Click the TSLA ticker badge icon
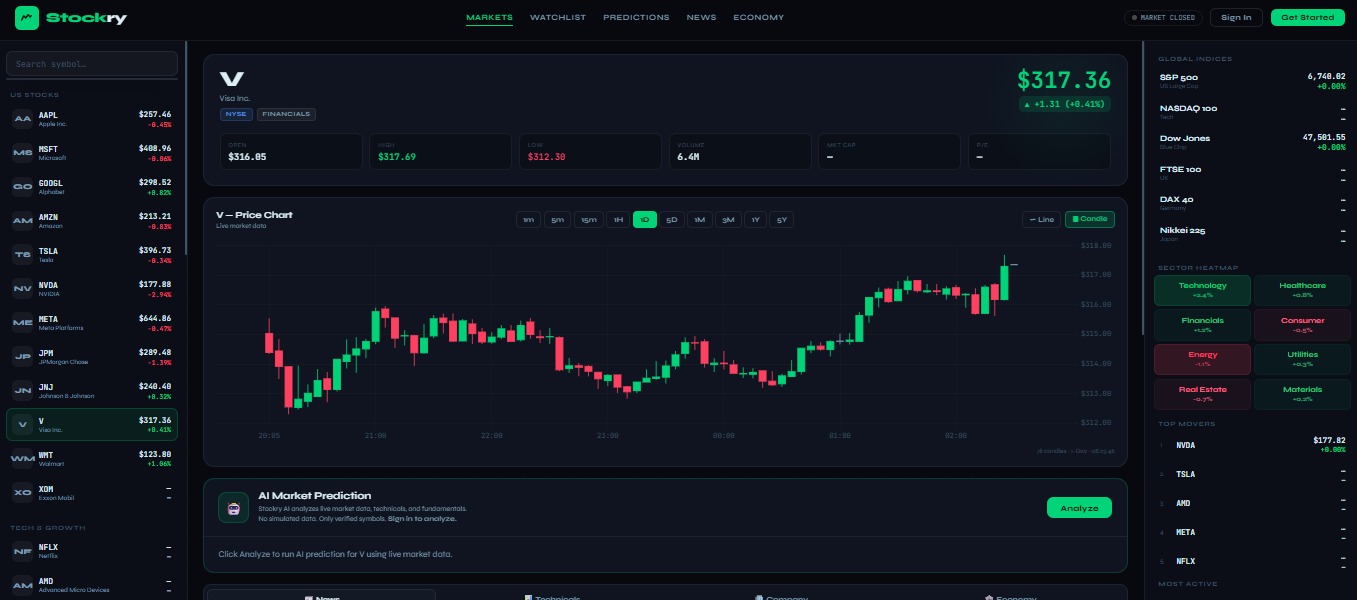This screenshot has height=600, width=1357. [x=22, y=254]
